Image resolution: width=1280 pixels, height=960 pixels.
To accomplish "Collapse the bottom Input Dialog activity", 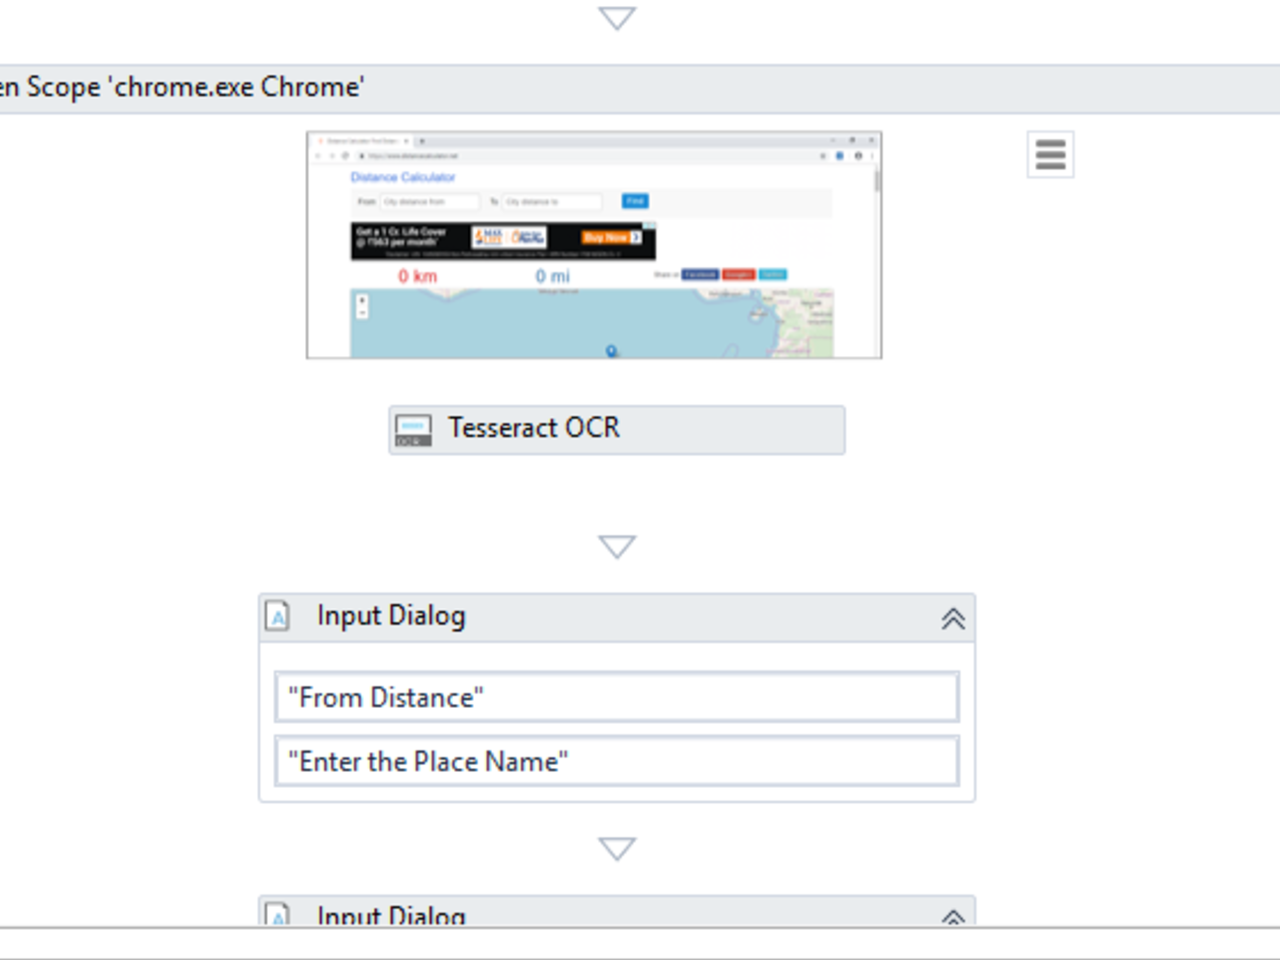I will click(953, 917).
